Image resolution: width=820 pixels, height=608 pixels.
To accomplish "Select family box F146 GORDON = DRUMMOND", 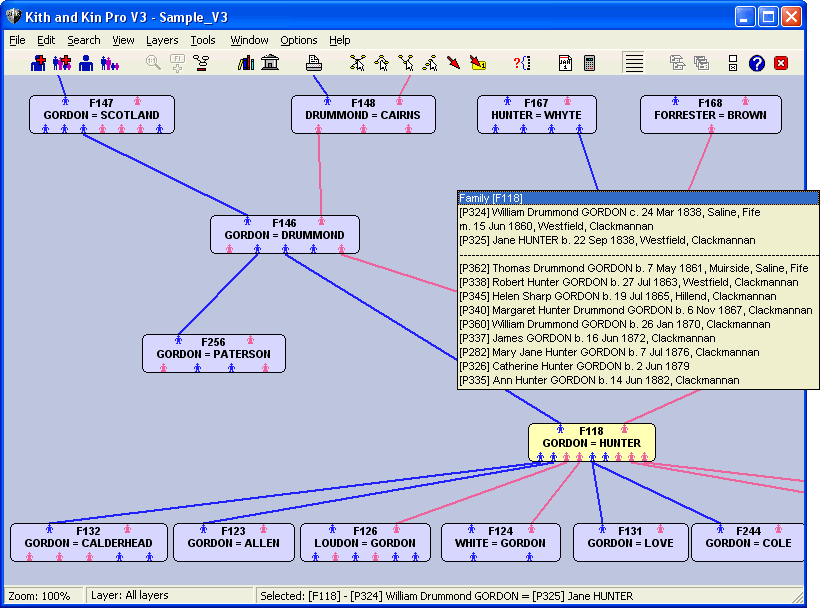I will point(284,234).
